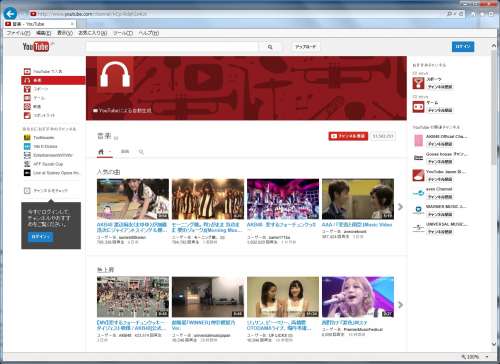Open the headphones music channel avatar
500x364 pixels.
(x=115, y=75)
